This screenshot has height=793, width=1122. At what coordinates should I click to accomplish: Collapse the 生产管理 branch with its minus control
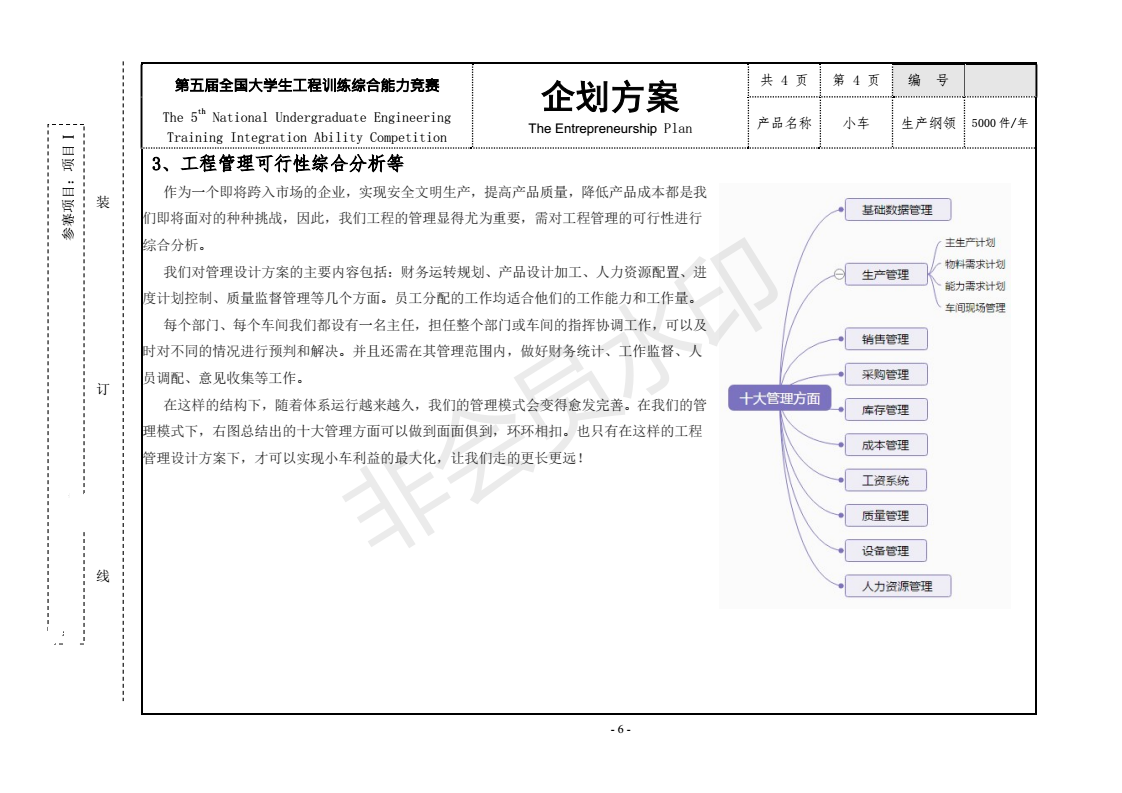click(x=838, y=274)
